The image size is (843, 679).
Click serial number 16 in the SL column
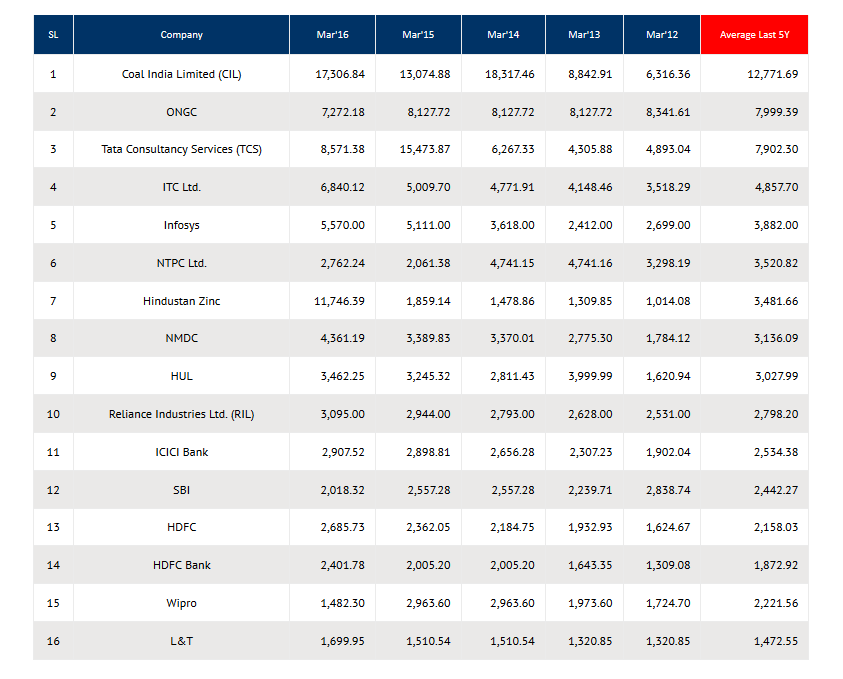(x=53, y=641)
